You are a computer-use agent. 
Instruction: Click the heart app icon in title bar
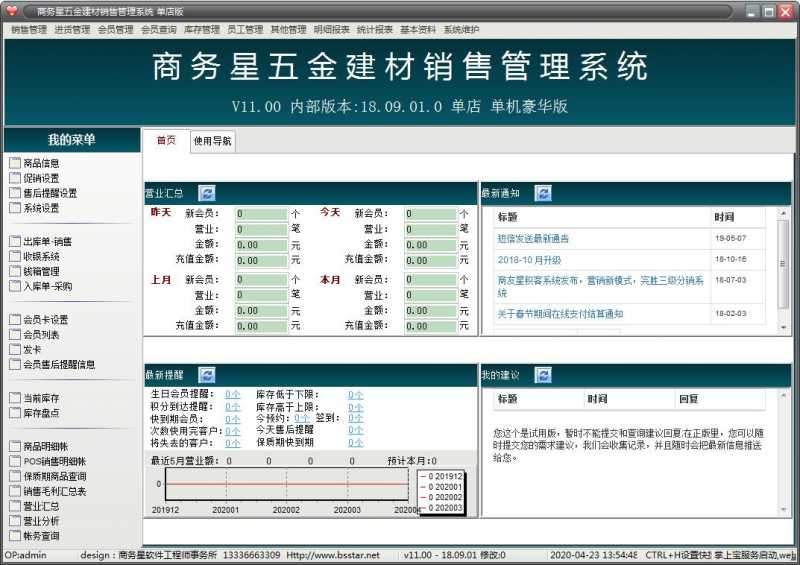pyautogui.click(x=11, y=11)
